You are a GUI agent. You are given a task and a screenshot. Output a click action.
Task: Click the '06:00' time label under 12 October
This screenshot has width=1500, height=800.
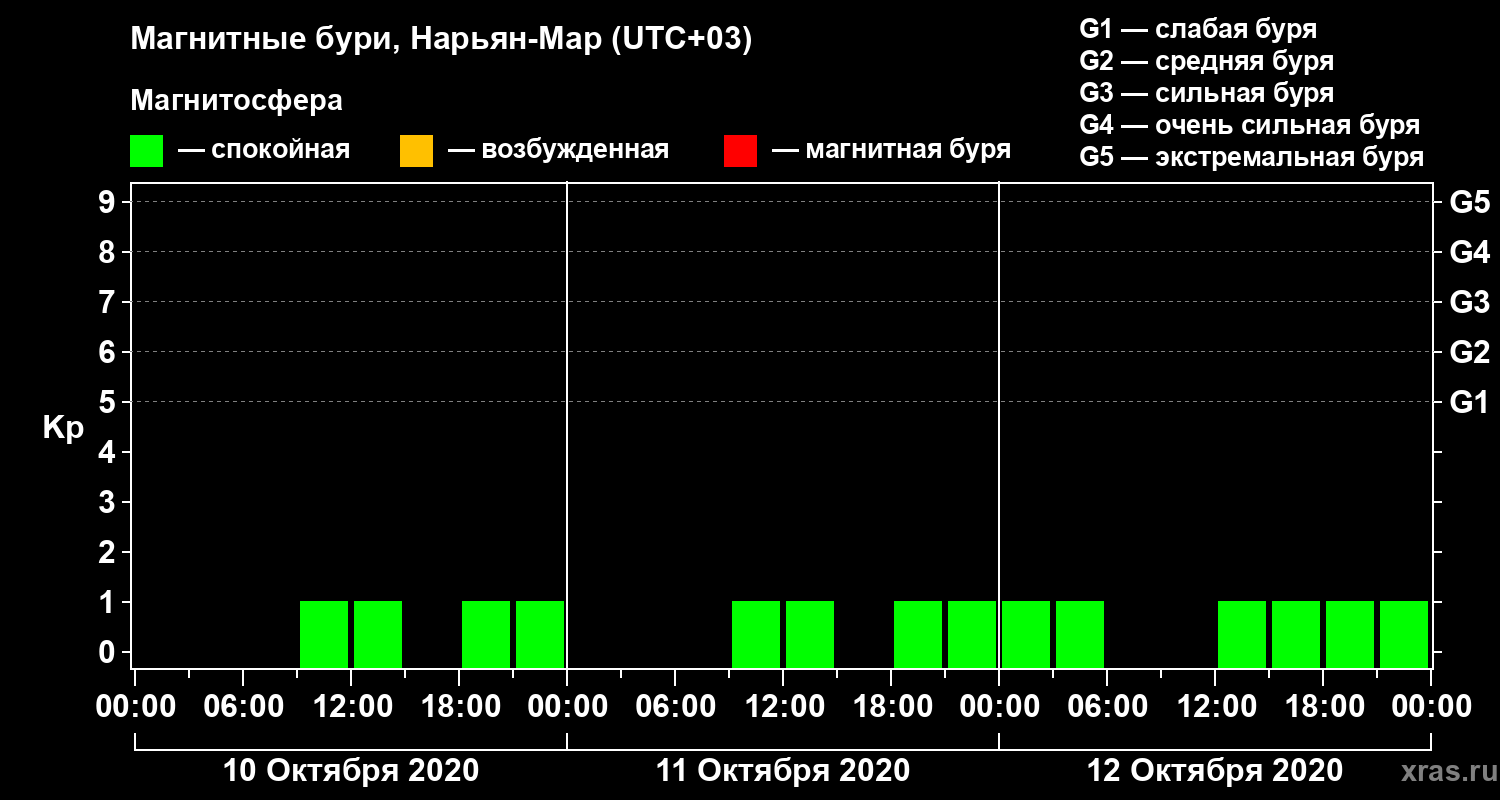pyautogui.click(x=1107, y=707)
